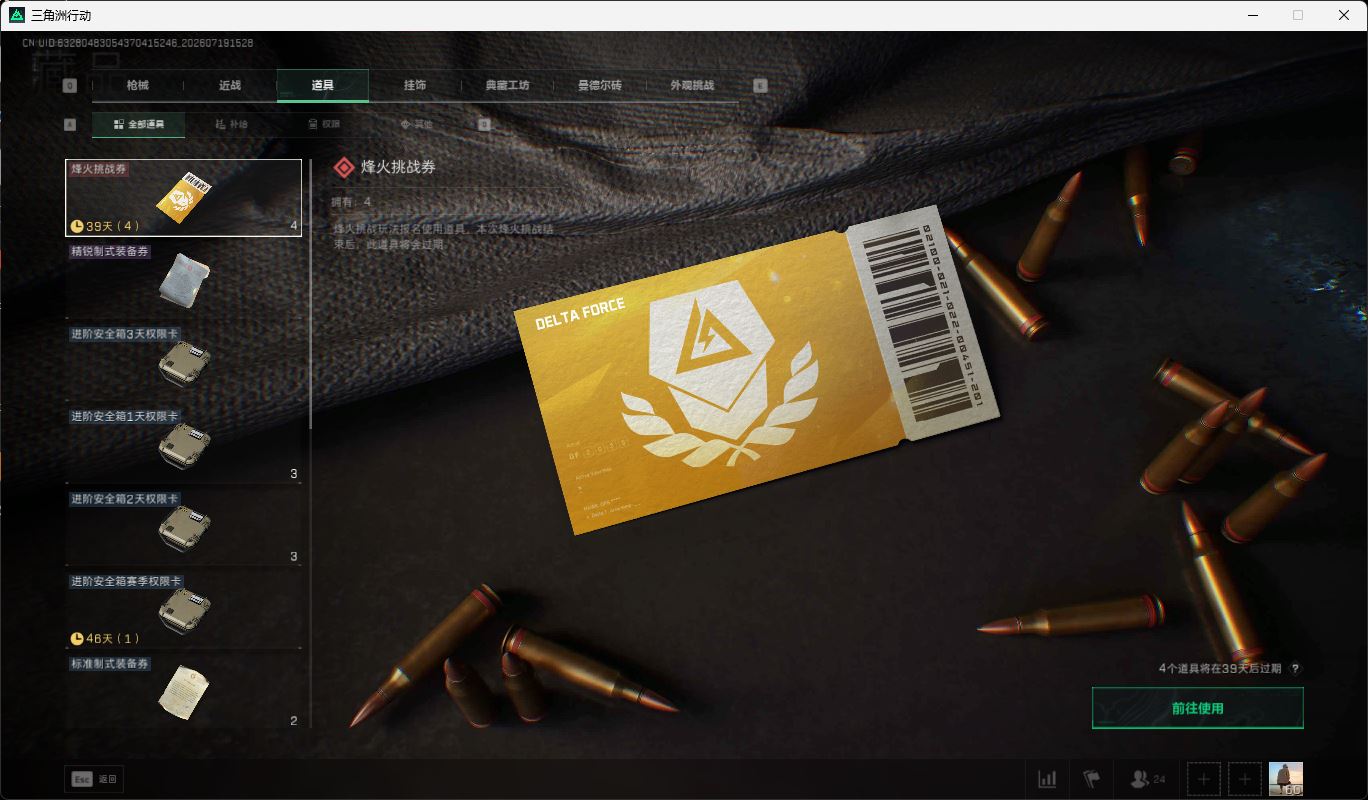Click the 39天 (4) expiry timer label
Screen dimensions: 1368x800
coord(105,226)
